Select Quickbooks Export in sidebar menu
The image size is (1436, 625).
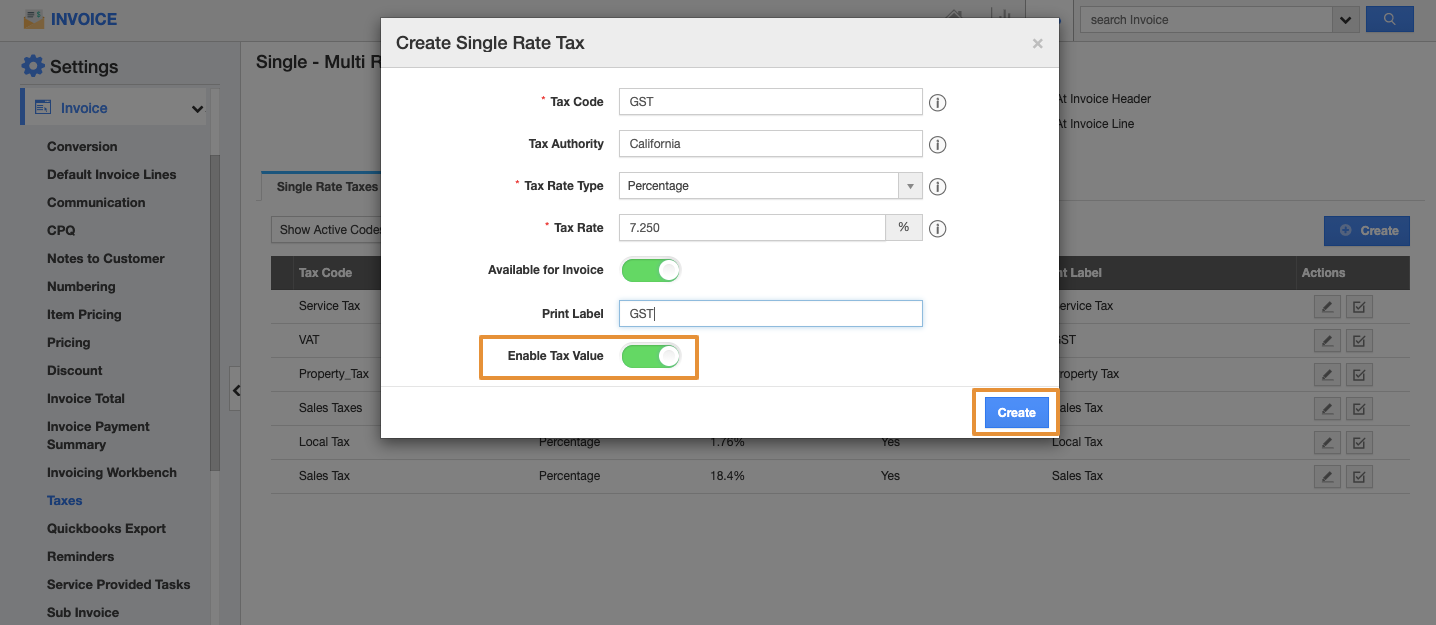point(106,528)
